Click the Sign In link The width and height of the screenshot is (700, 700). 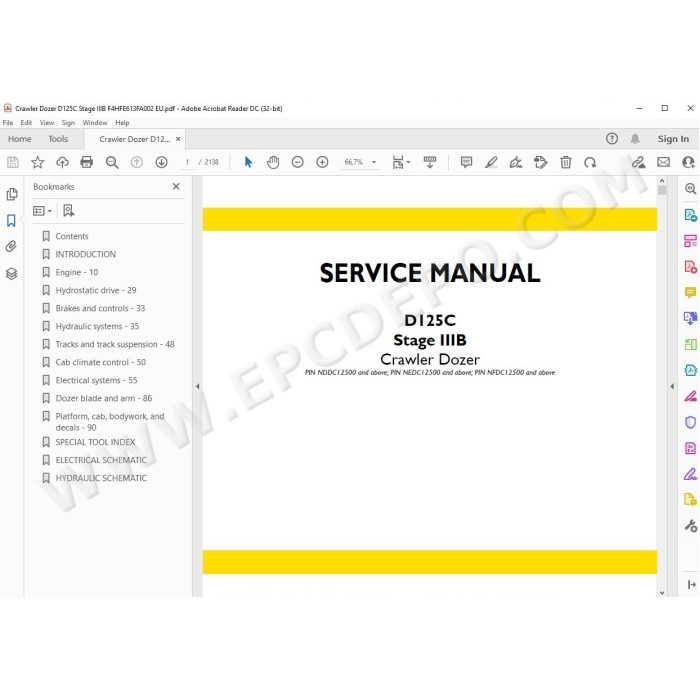(x=673, y=139)
